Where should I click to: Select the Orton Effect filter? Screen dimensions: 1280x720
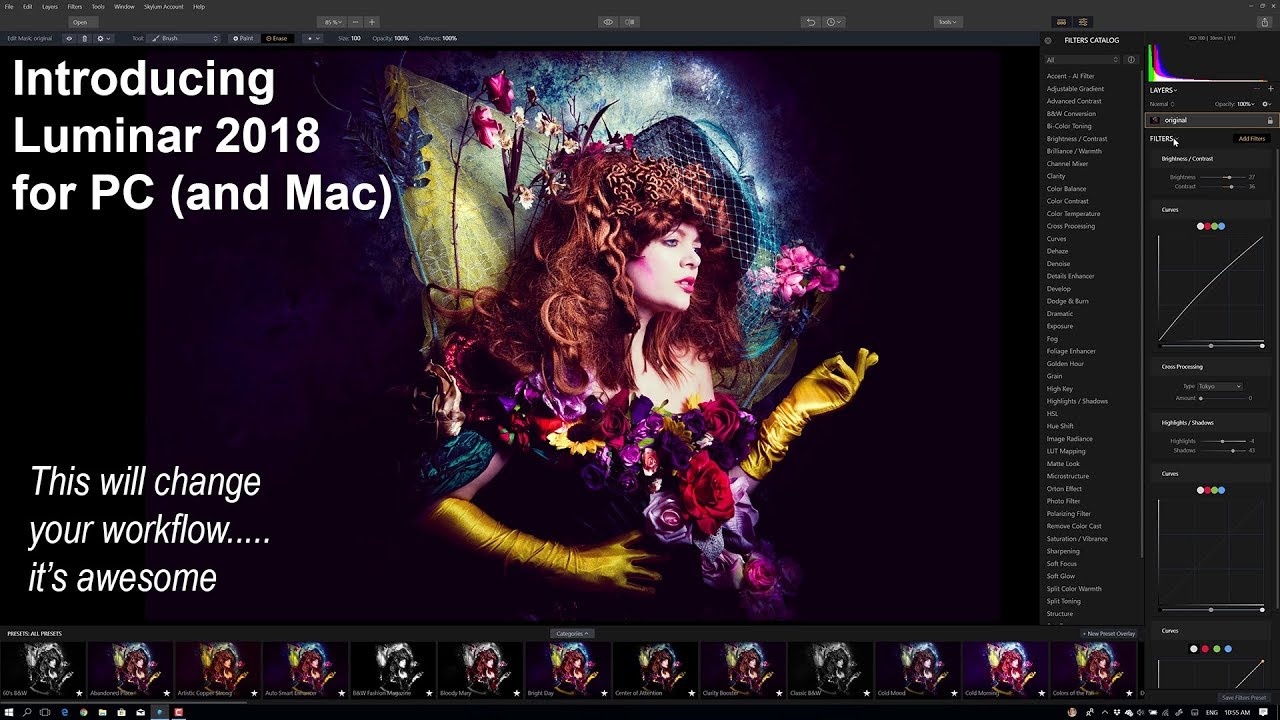1064,489
